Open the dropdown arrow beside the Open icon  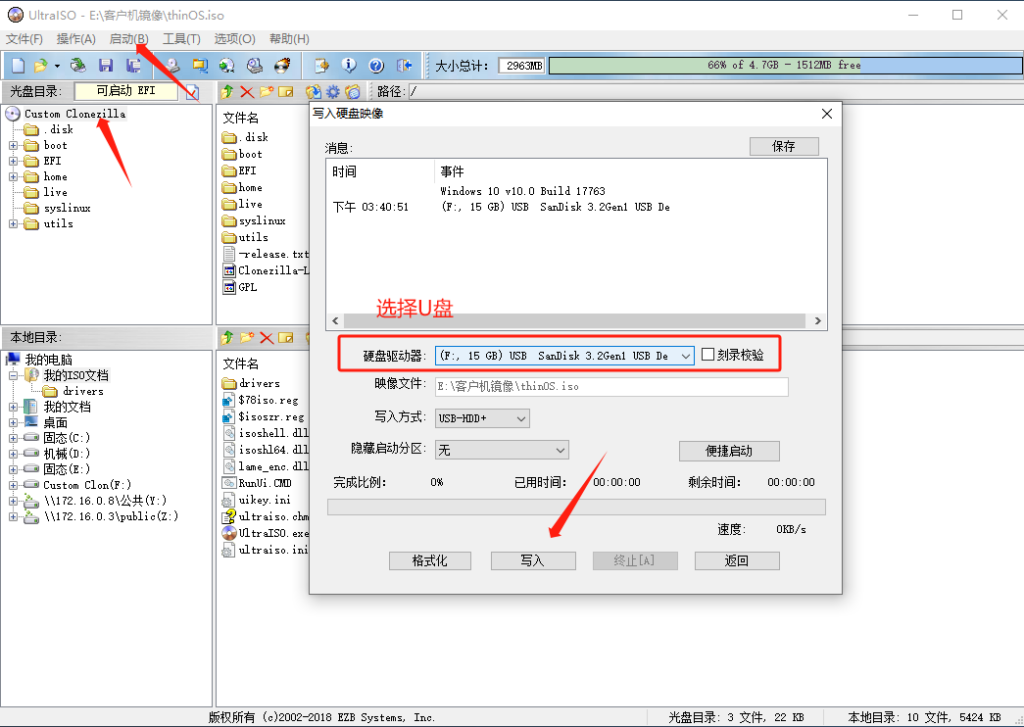click(x=57, y=66)
